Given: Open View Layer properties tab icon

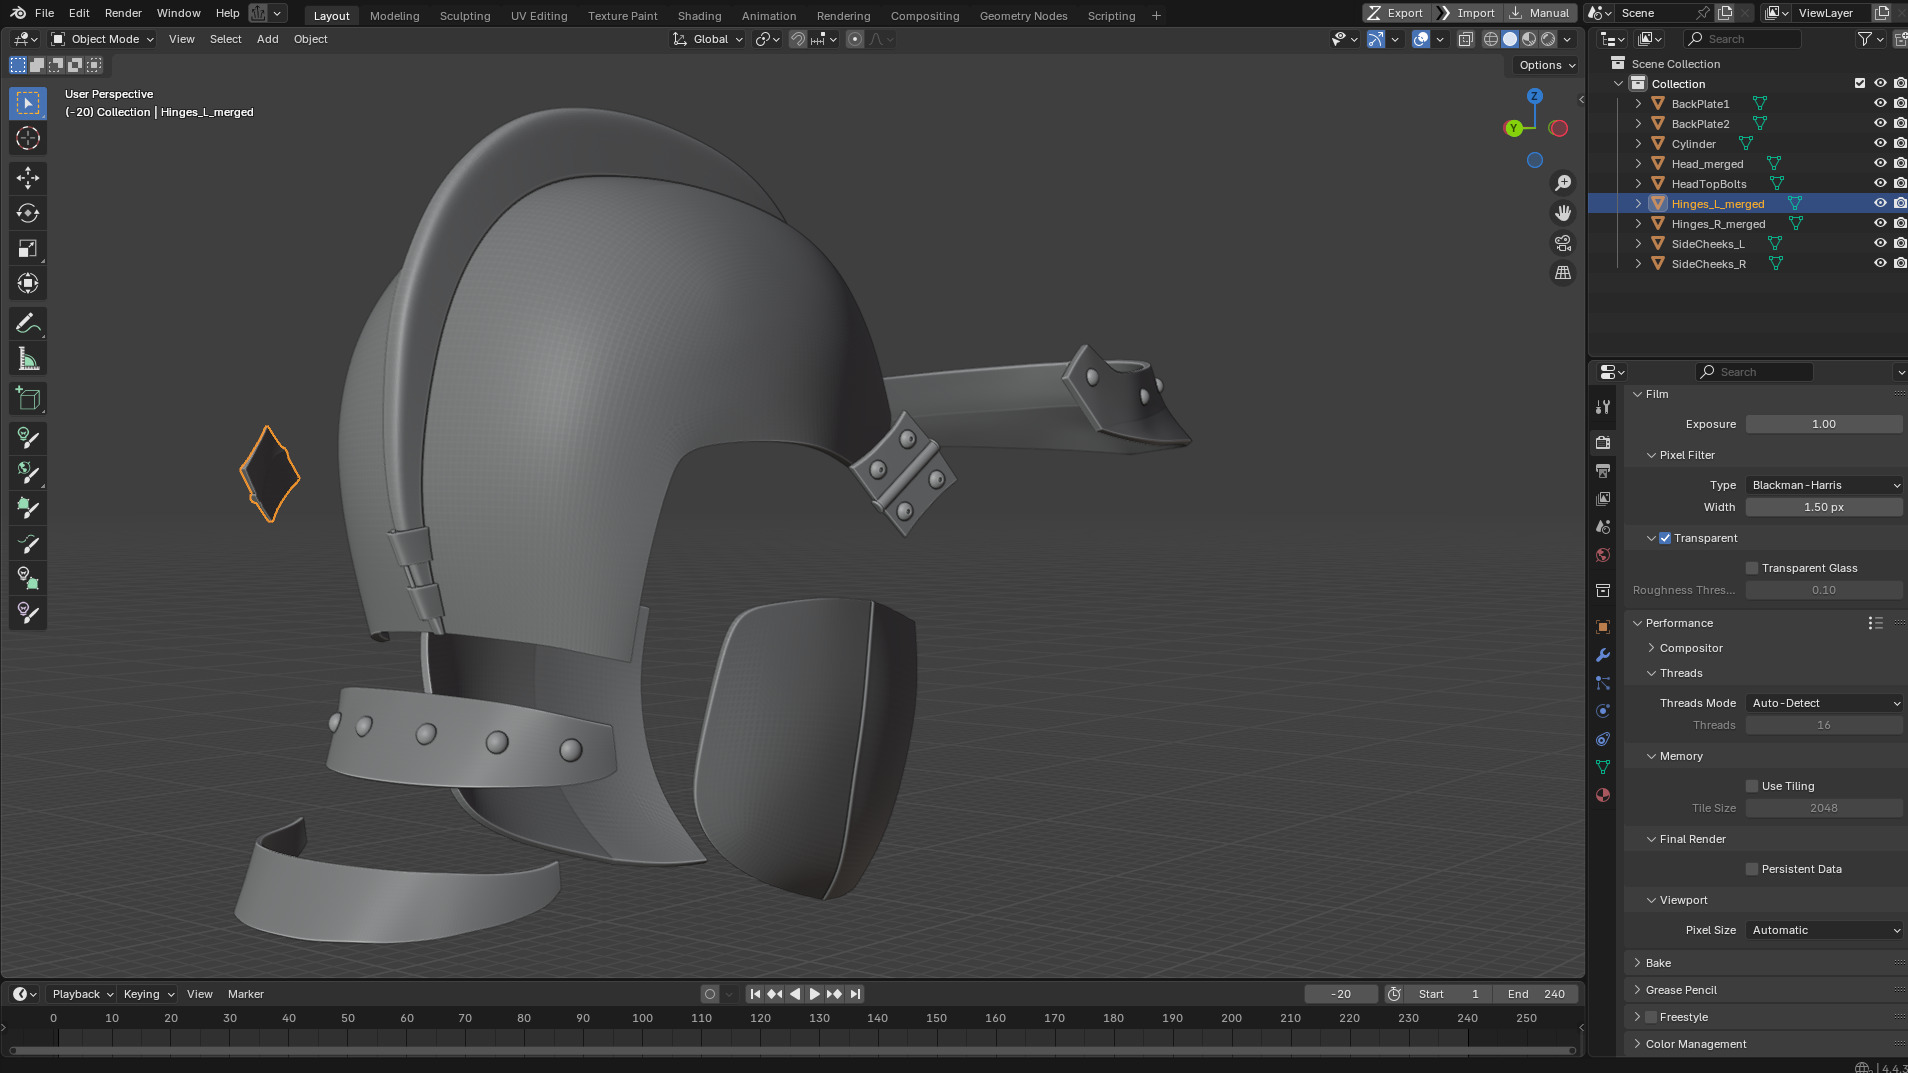Looking at the screenshot, I should pos(1603,498).
